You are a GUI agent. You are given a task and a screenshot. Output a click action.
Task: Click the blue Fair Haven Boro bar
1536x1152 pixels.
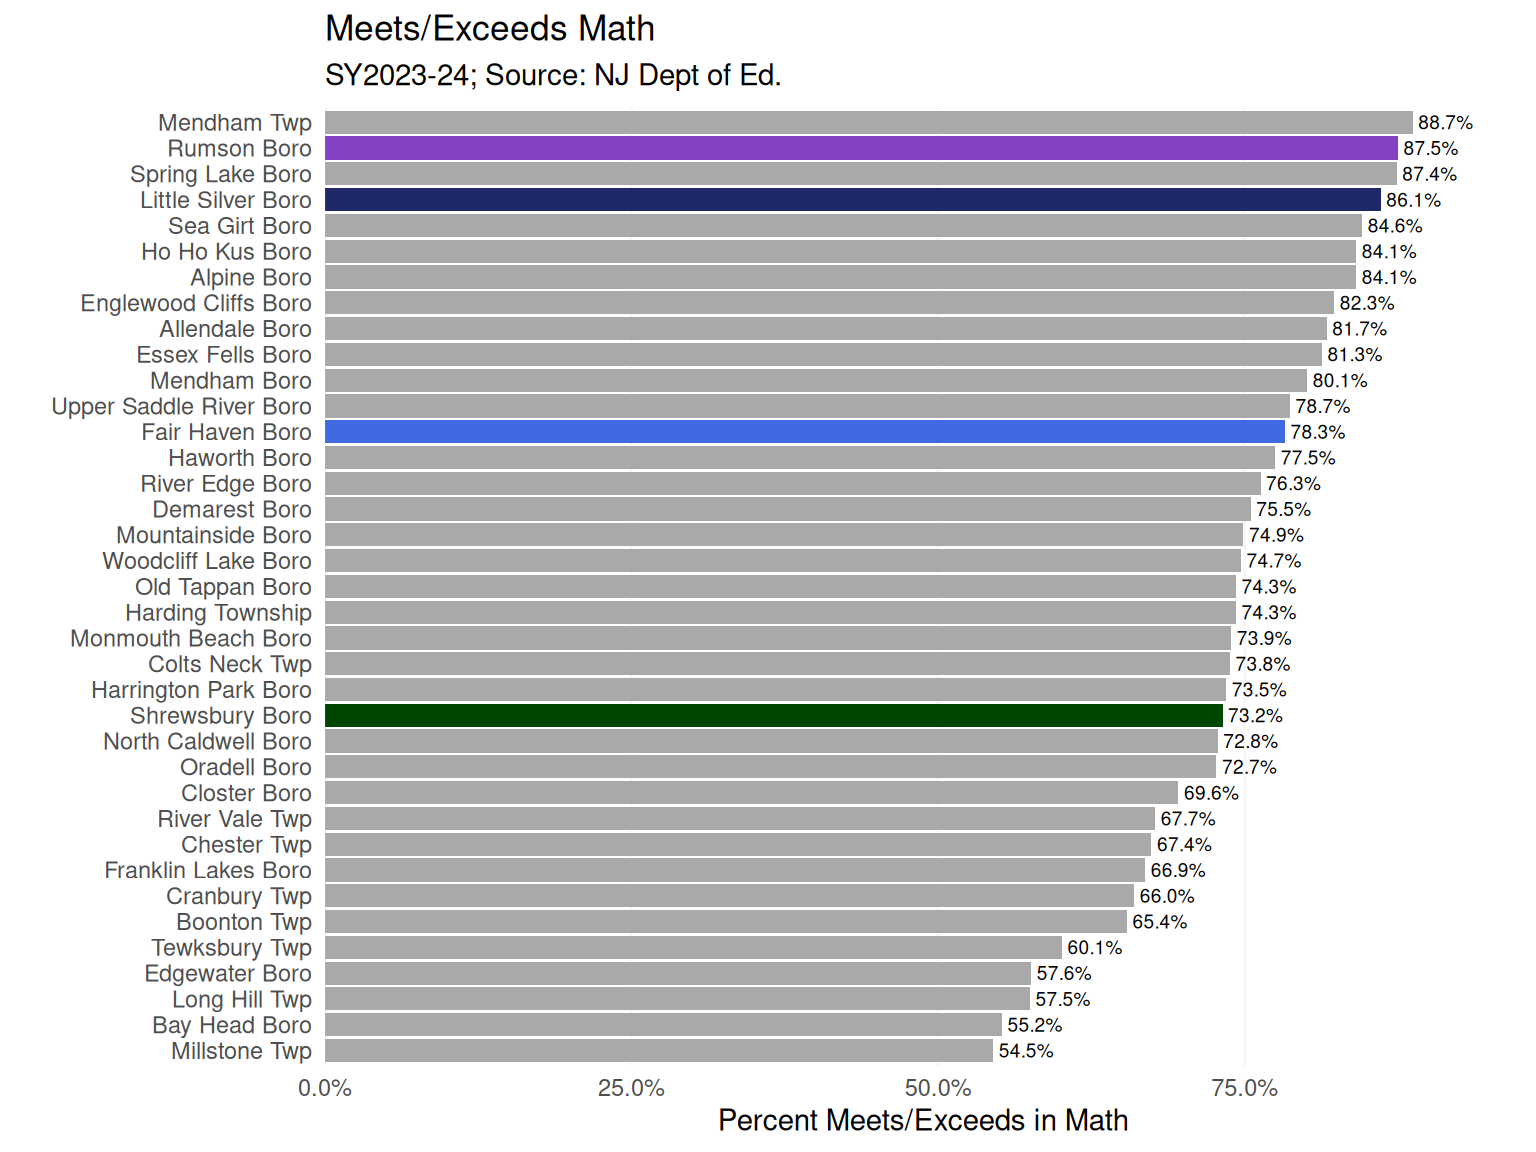(805, 432)
